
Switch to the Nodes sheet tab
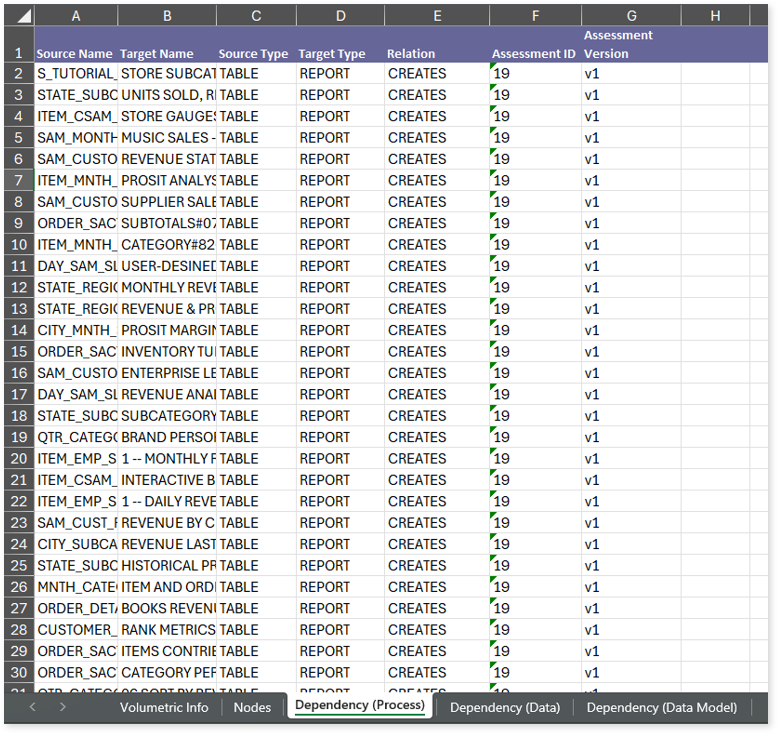(x=252, y=707)
